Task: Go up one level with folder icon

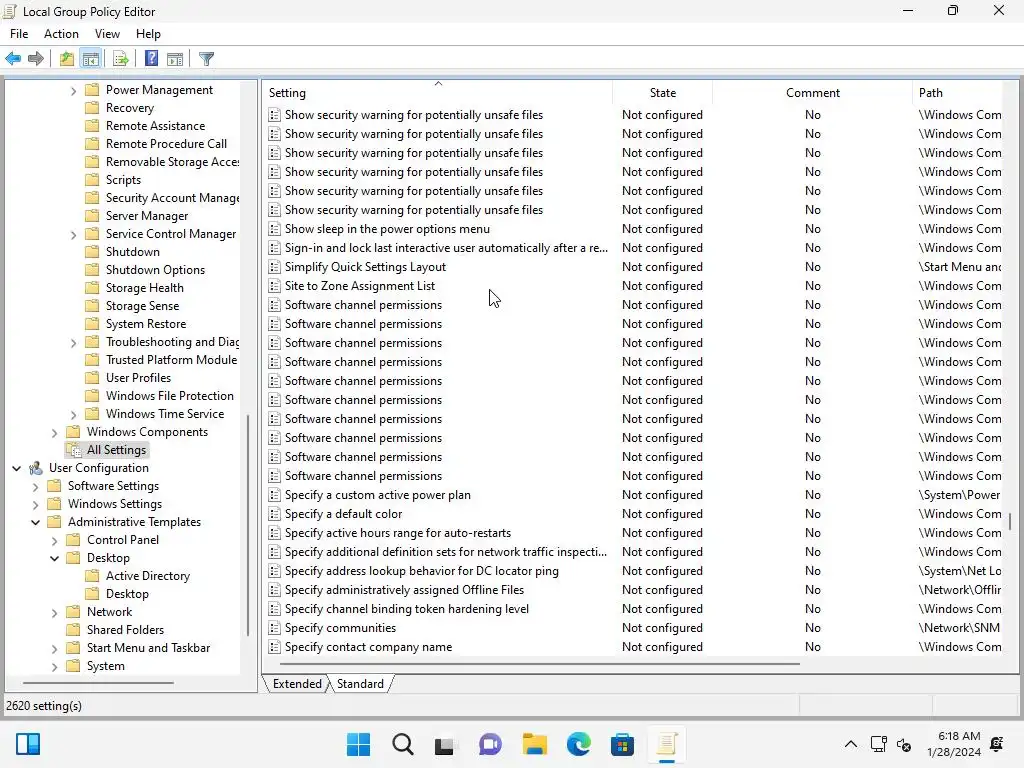Action: click(x=67, y=59)
